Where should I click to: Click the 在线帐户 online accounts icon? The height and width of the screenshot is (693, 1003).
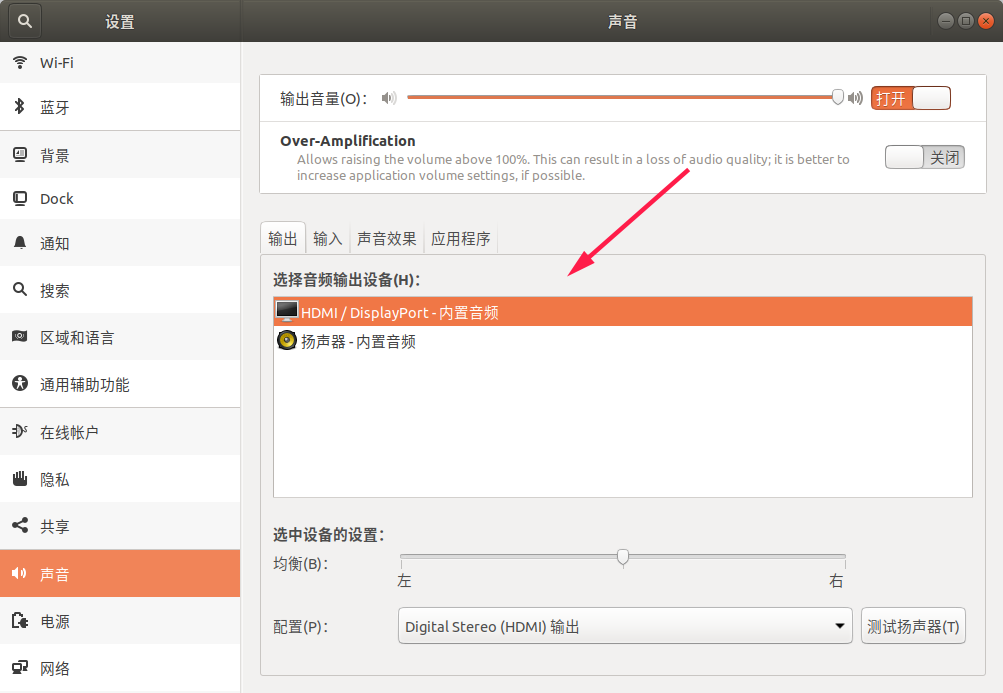click(x=20, y=431)
